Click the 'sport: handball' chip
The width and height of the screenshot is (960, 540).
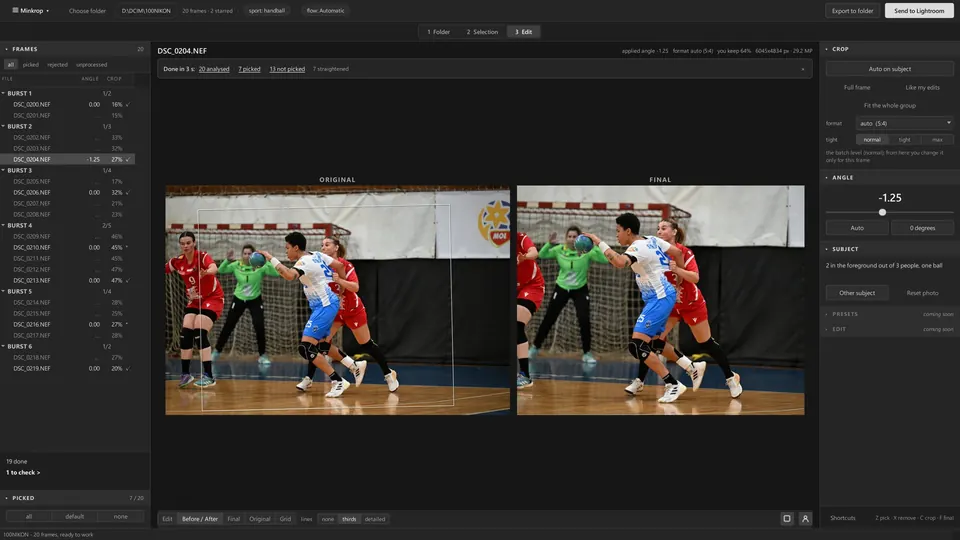point(266,11)
